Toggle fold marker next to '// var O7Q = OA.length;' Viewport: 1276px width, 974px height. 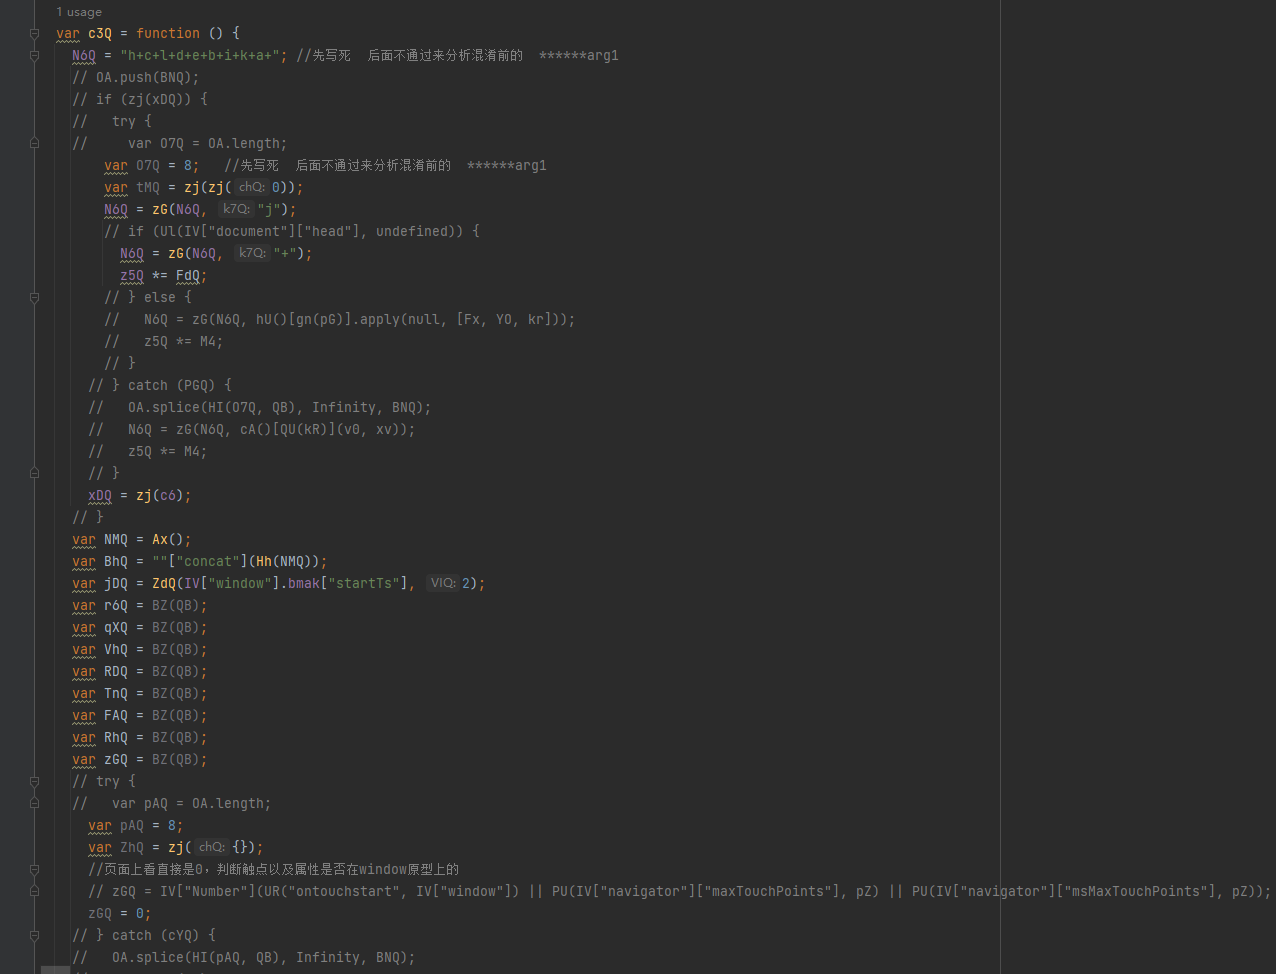[34, 143]
